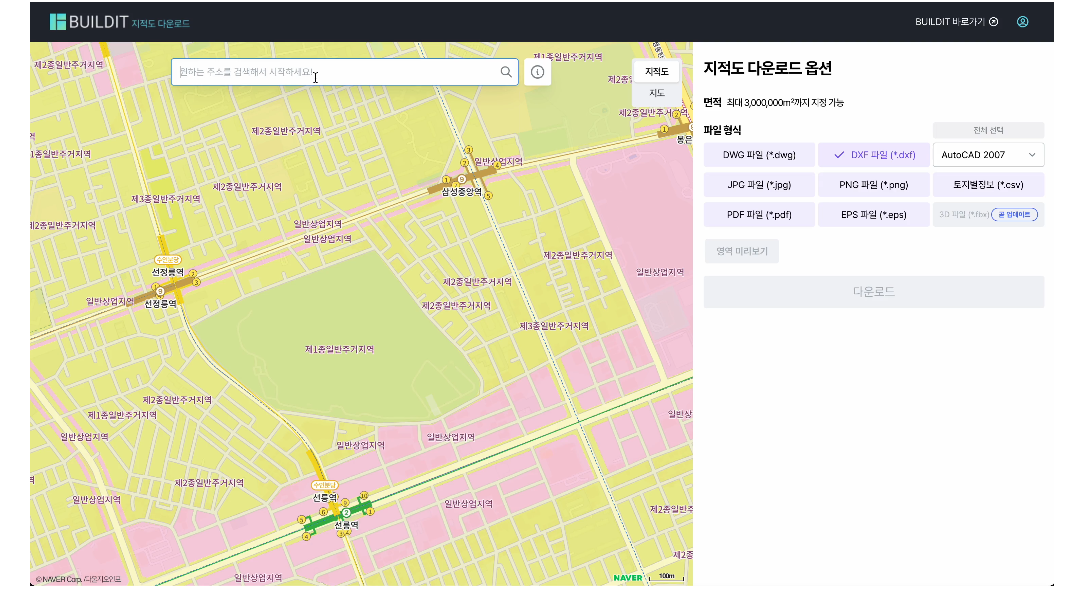Click the 다운로드 button
The height and width of the screenshot is (600, 1080).
coord(873,292)
